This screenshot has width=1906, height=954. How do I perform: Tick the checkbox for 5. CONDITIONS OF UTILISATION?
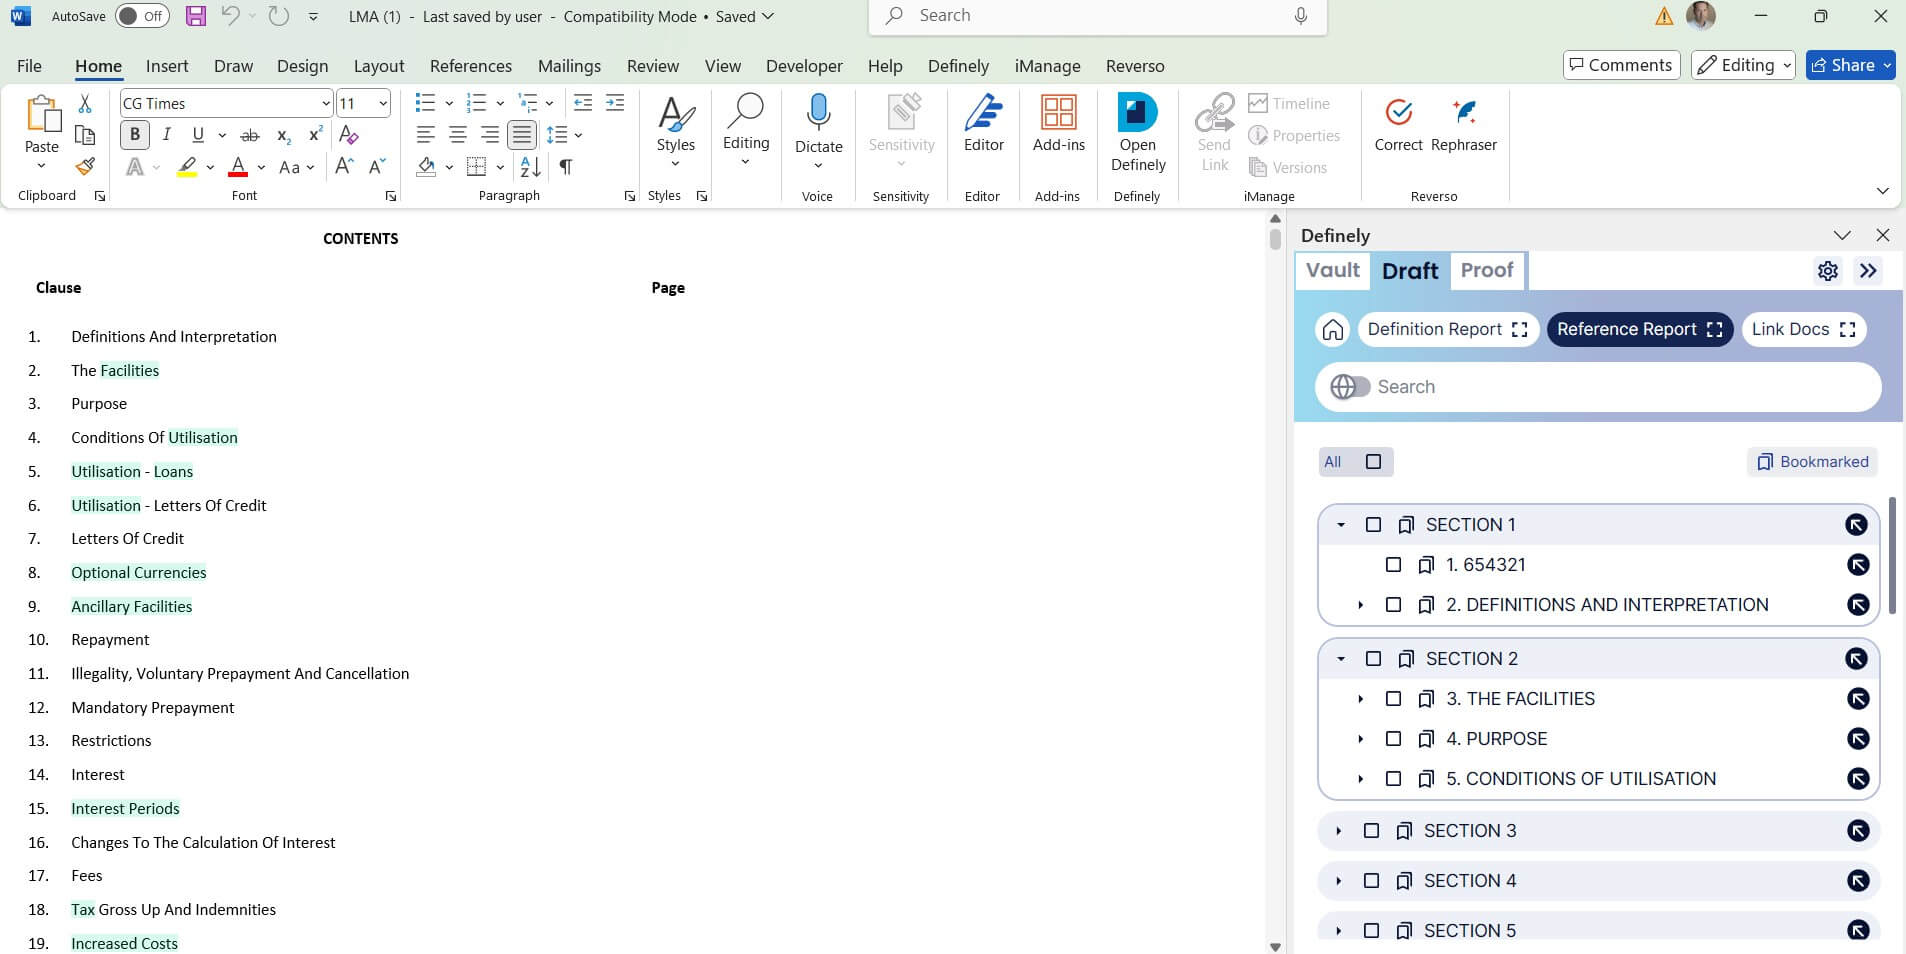click(x=1393, y=779)
